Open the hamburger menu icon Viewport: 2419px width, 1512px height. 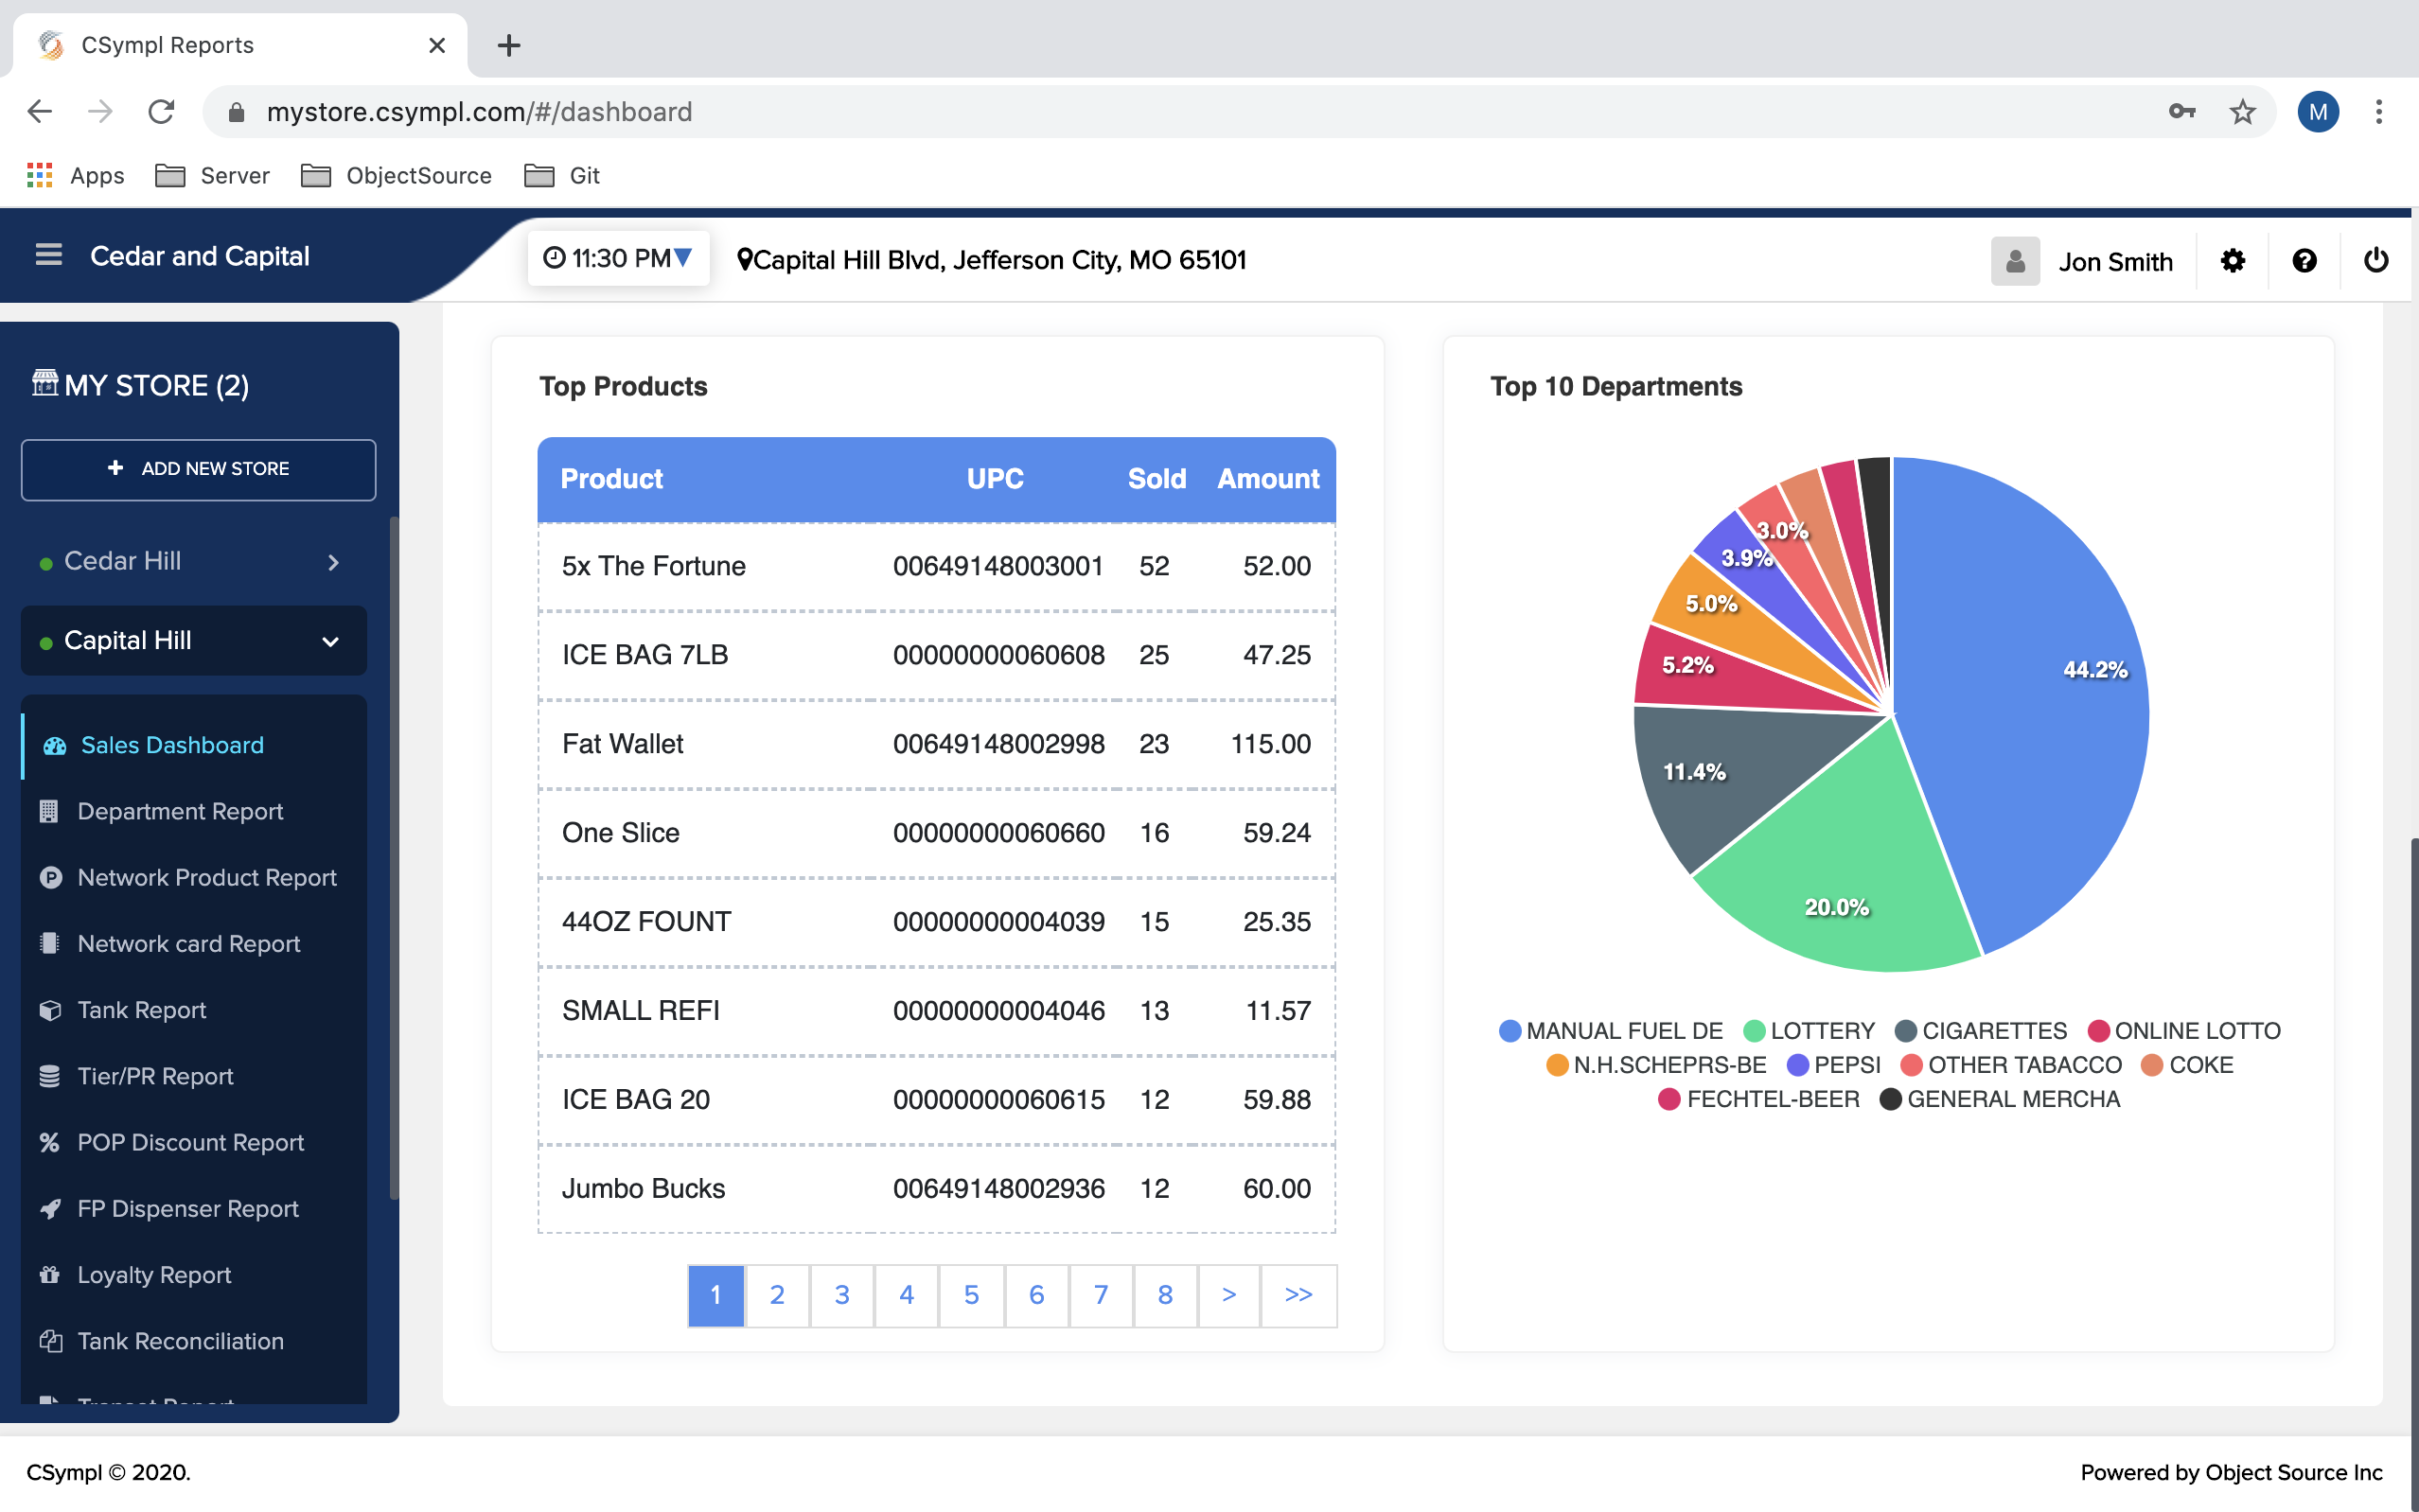[x=48, y=255]
